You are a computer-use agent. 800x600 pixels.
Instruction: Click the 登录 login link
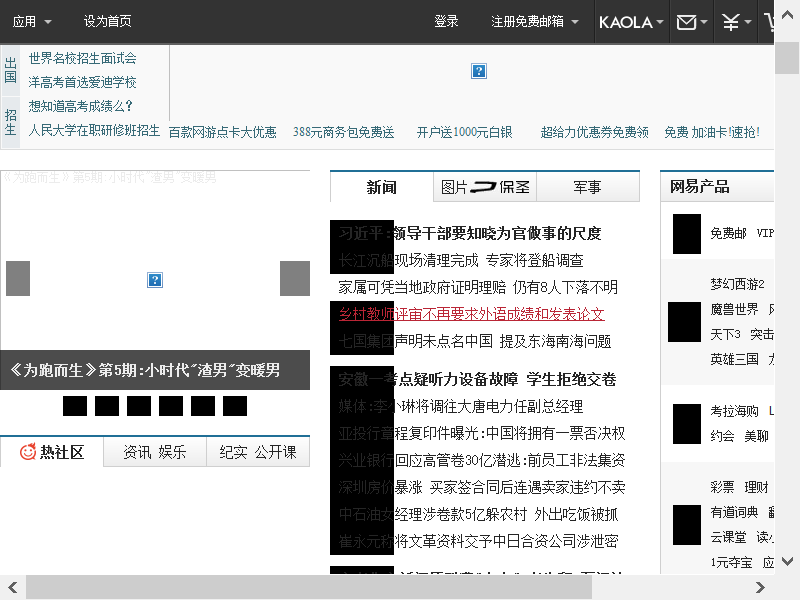pos(446,22)
